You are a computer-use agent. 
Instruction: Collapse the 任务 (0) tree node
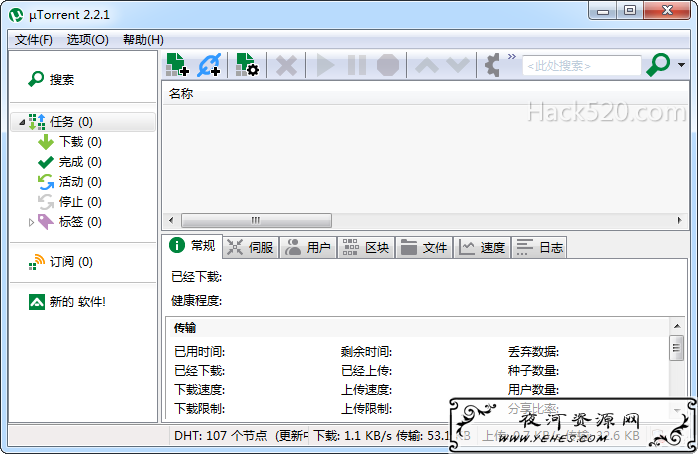22,122
